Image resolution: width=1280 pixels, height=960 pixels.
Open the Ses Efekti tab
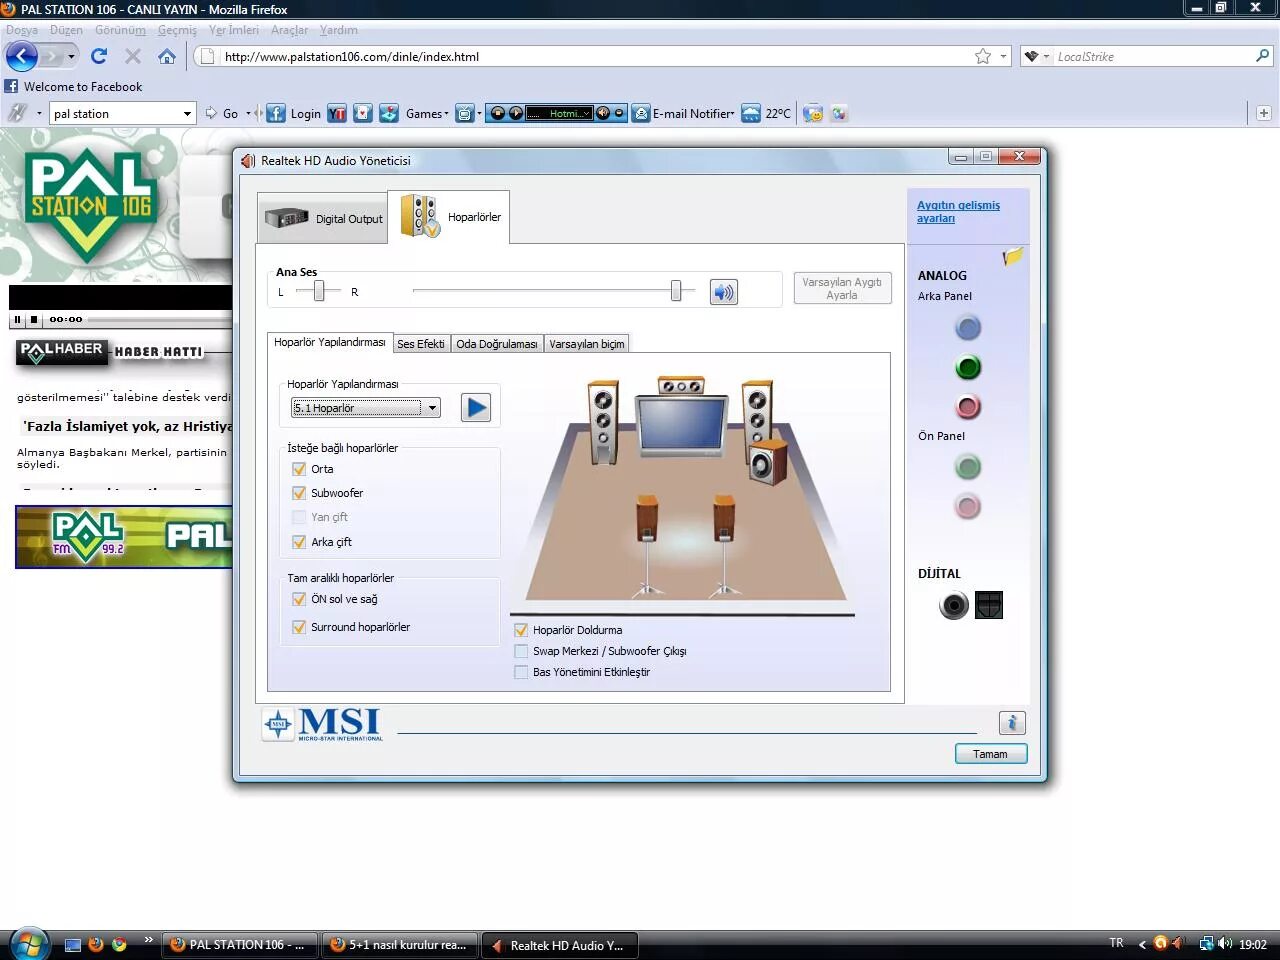click(x=421, y=344)
